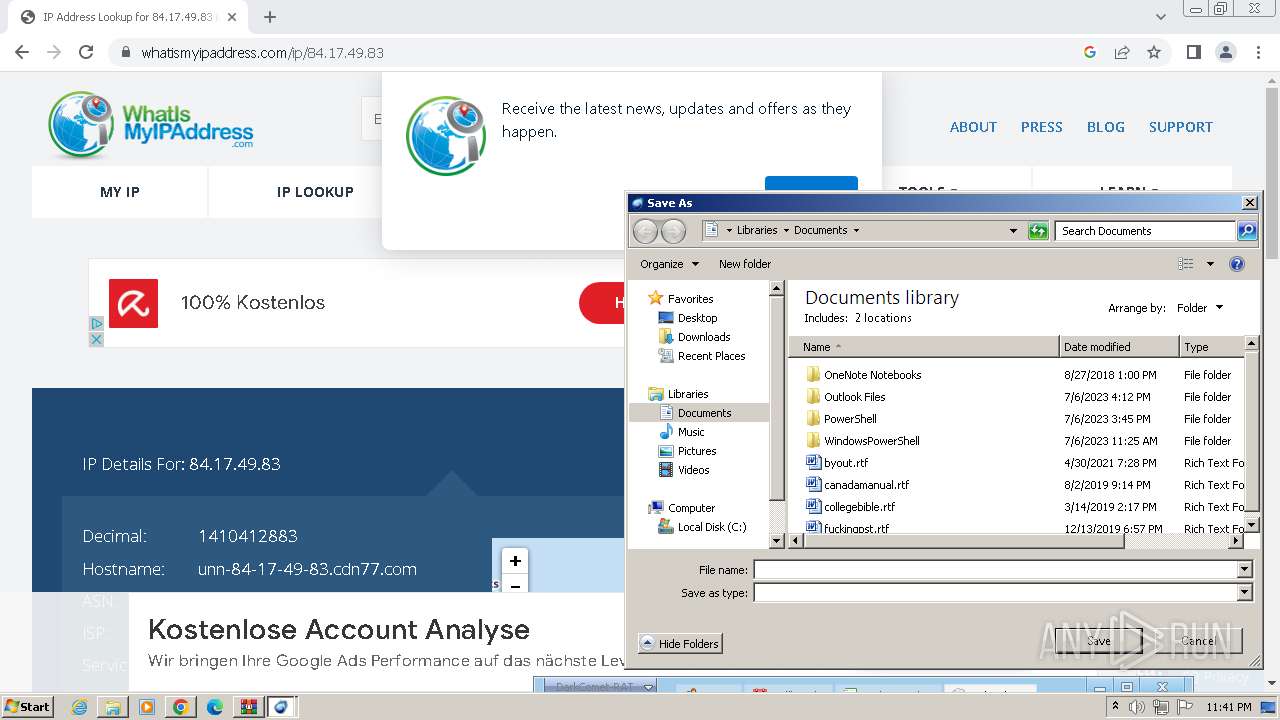The height and width of the screenshot is (720, 1280).
Task: Go back in the Save As dialog
Action: click(x=646, y=231)
